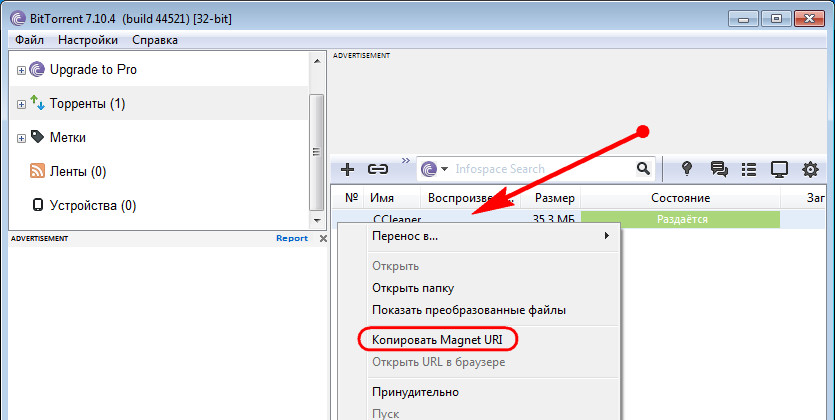
Task: Click the BitTorrent logo in search box
Action: click(x=429, y=169)
